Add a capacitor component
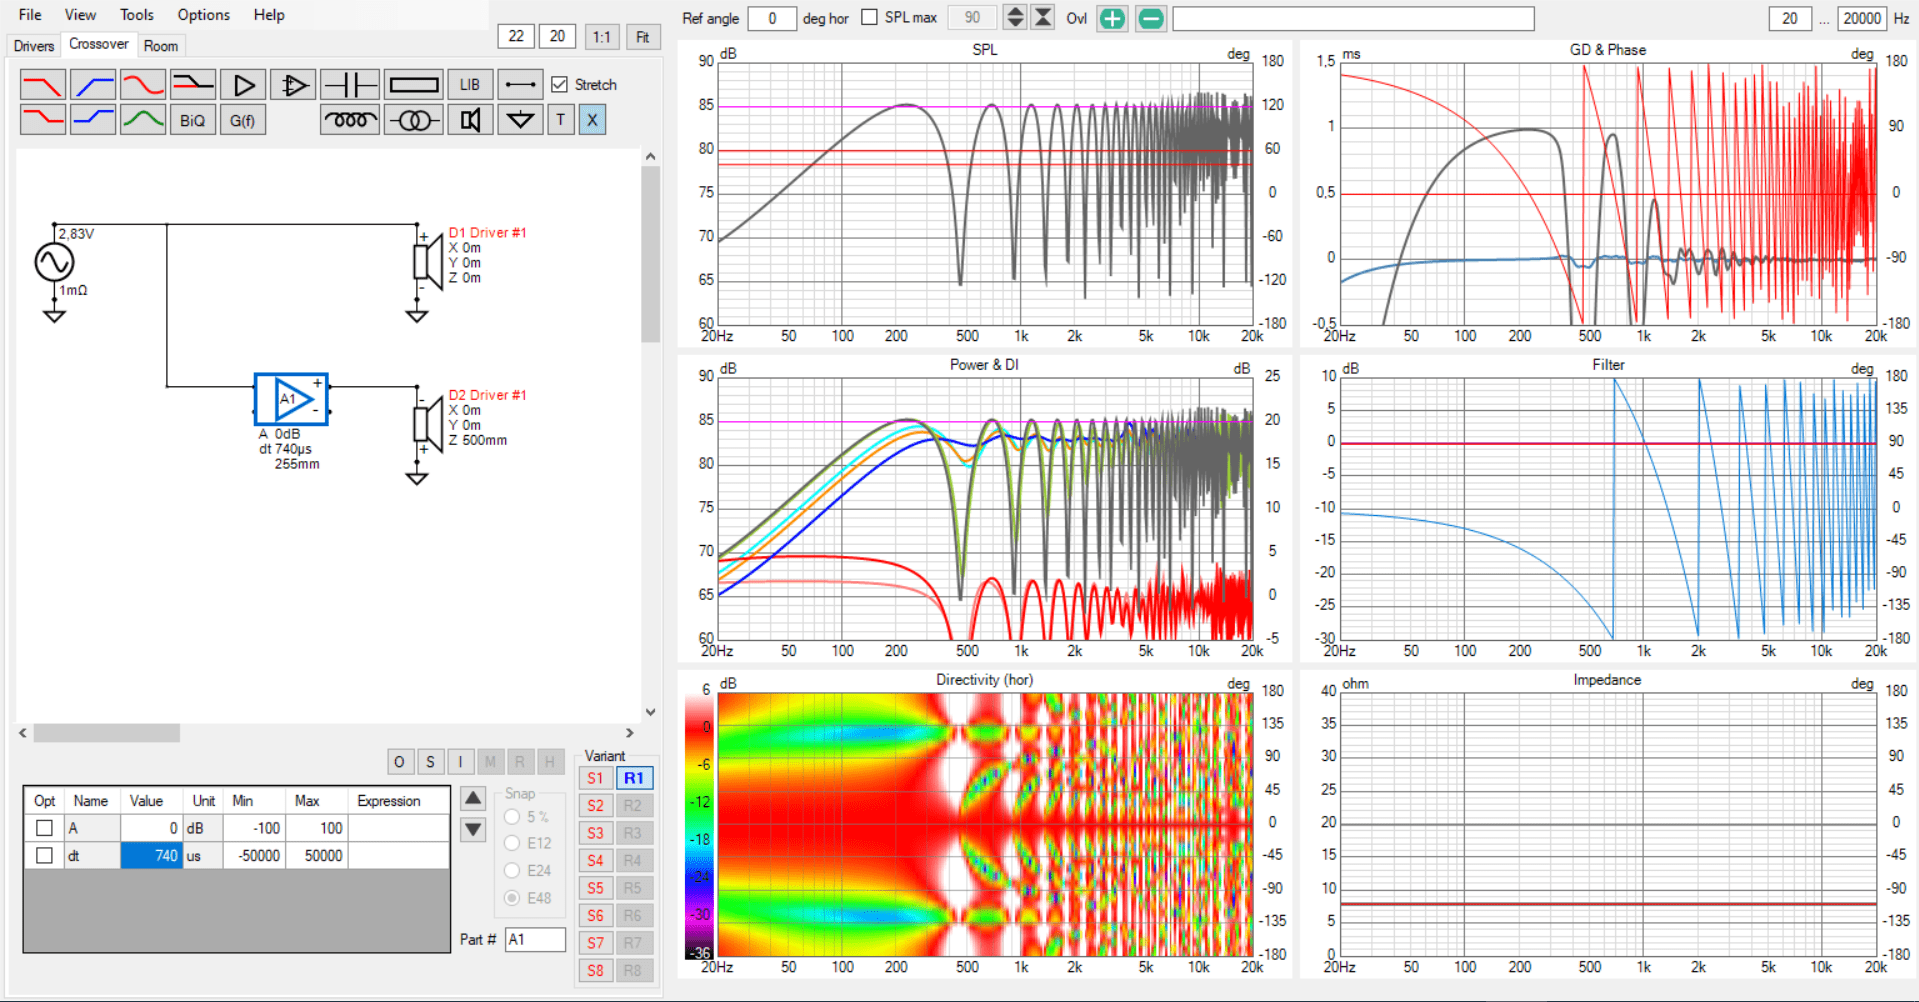 point(350,85)
